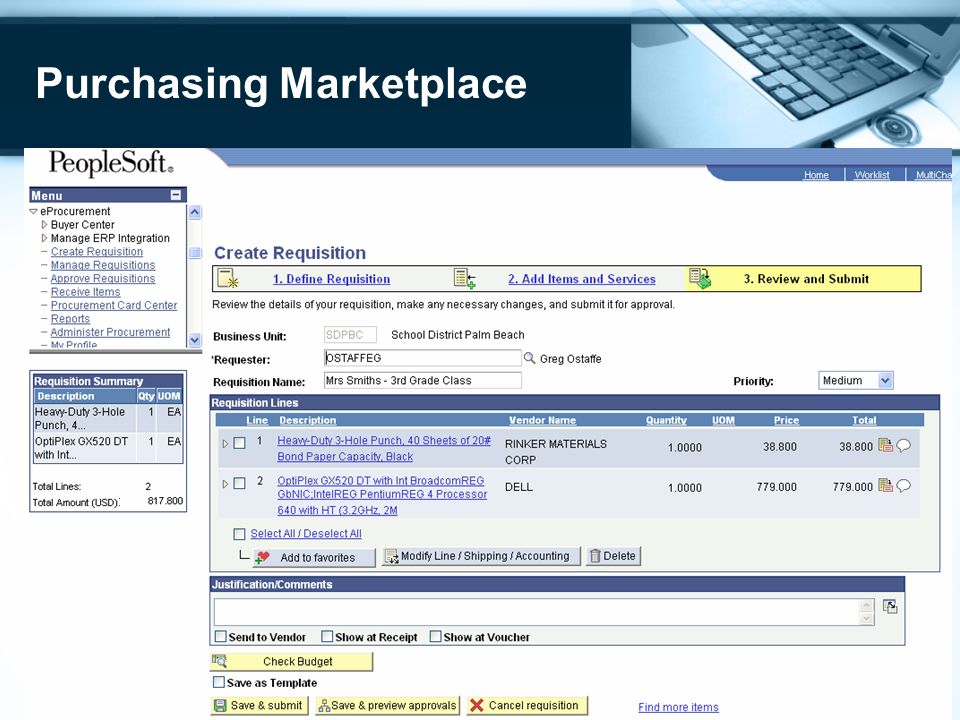This screenshot has height=720, width=960.
Task: Open the Reports menu link
Action: 70,319
